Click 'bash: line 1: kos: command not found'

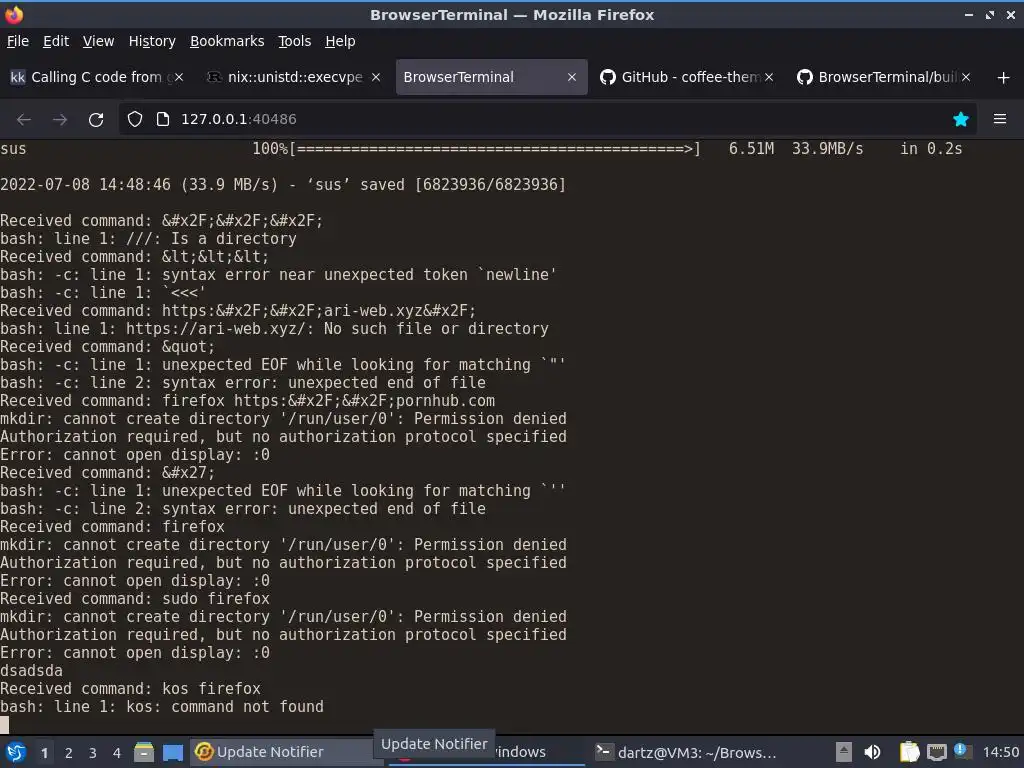[161, 707]
